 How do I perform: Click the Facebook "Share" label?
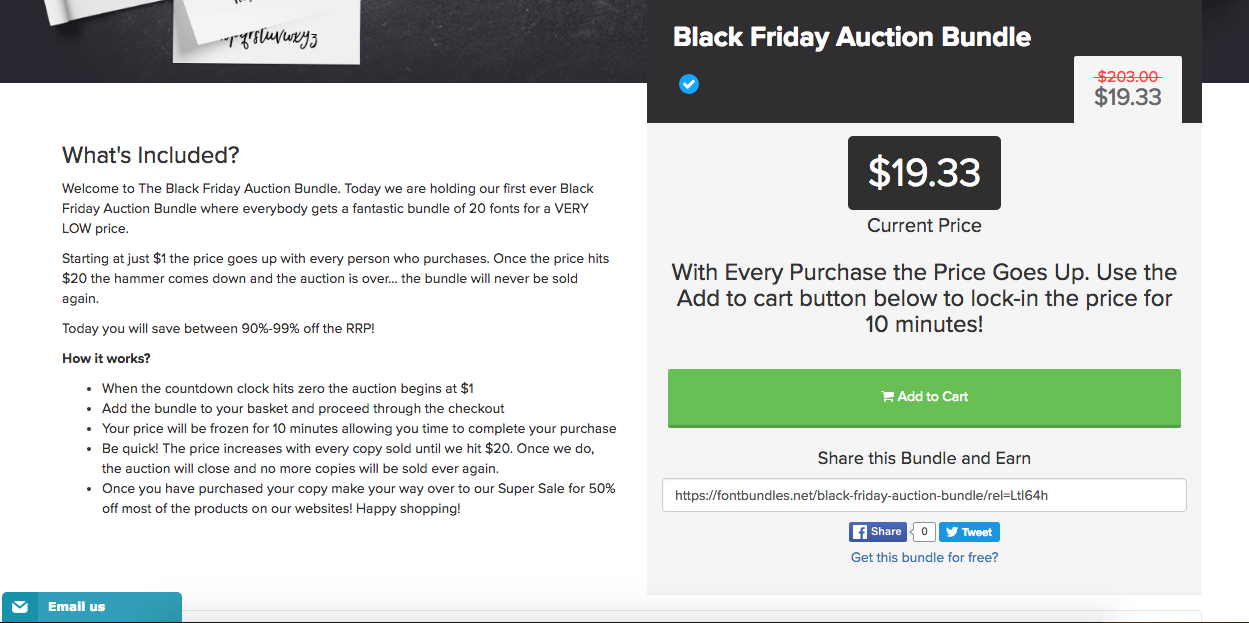click(886, 532)
